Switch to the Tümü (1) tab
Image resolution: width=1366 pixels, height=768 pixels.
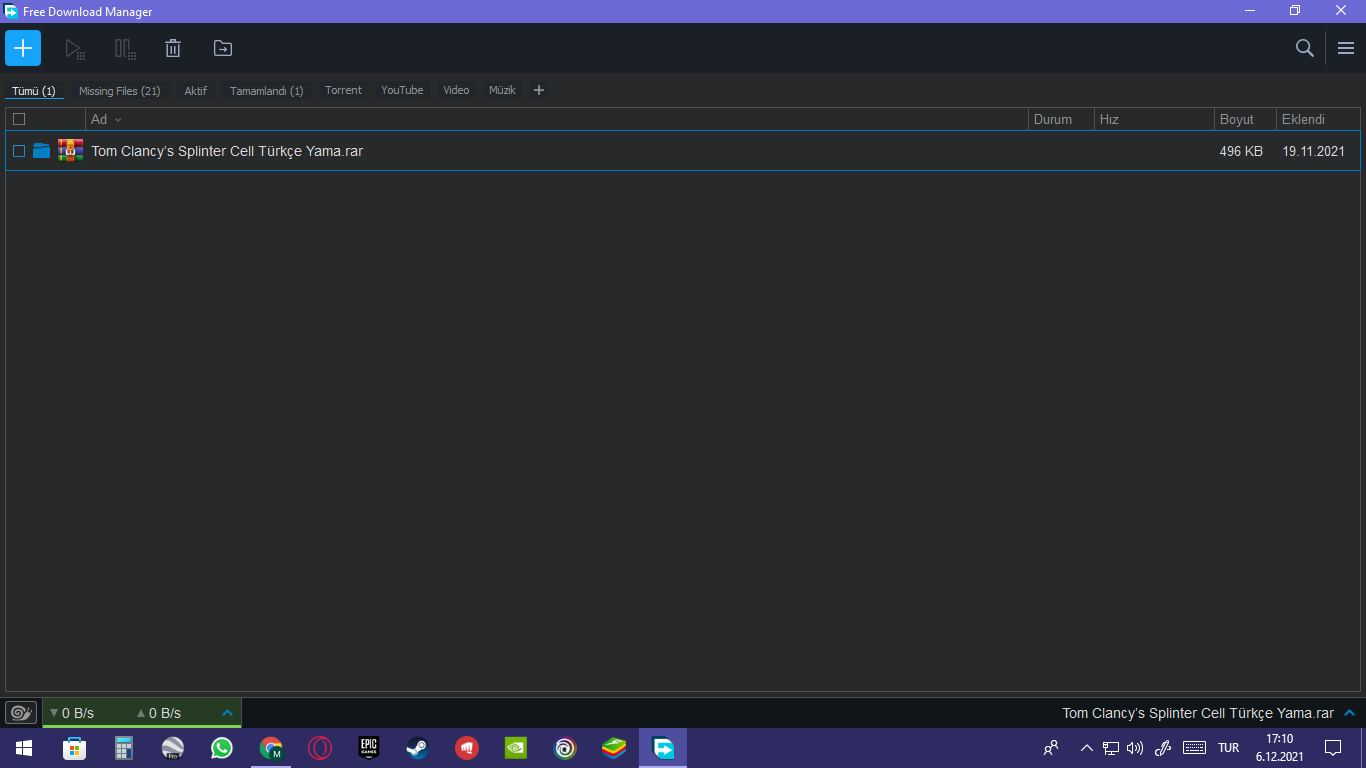pyautogui.click(x=34, y=91)
